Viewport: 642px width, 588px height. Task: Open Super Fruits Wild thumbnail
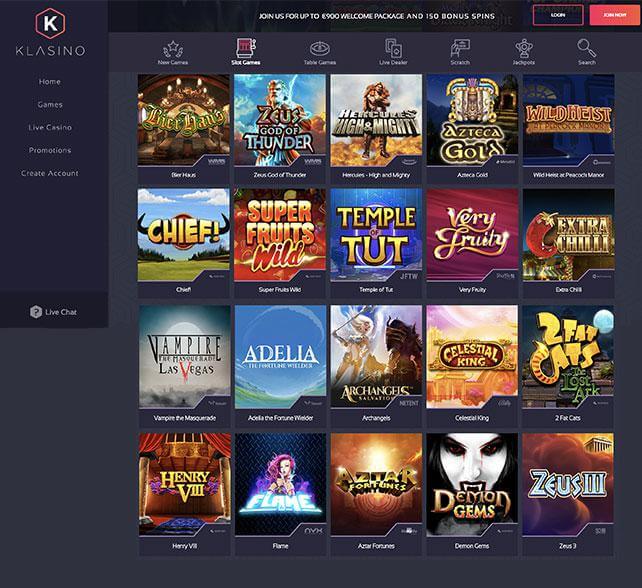280,235
